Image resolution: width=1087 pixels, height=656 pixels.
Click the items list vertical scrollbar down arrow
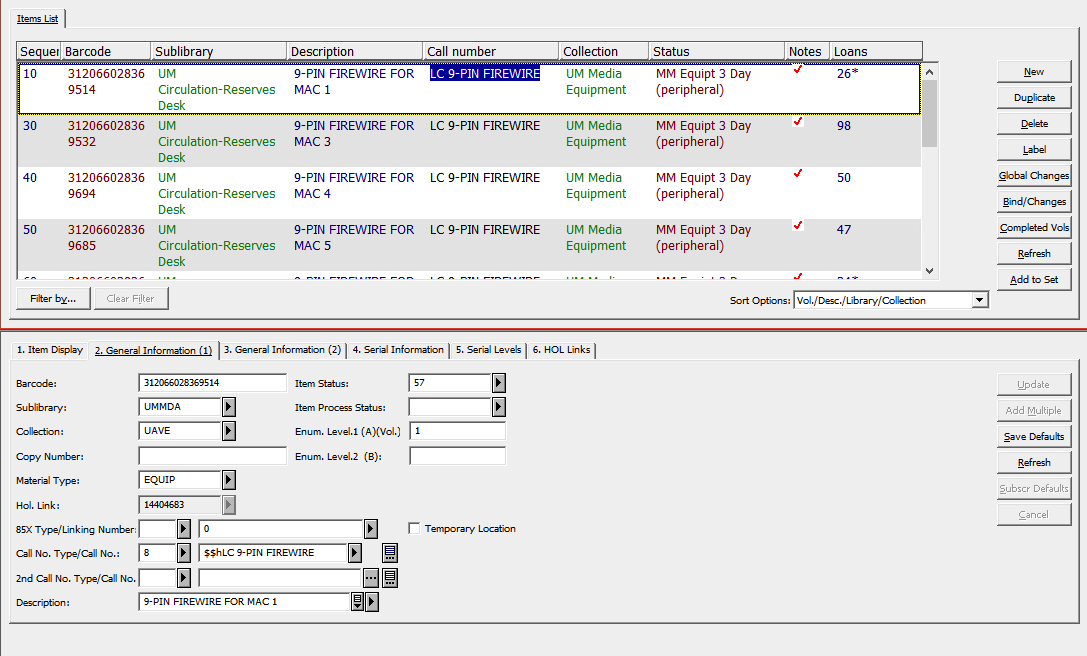tap(929, 271)
